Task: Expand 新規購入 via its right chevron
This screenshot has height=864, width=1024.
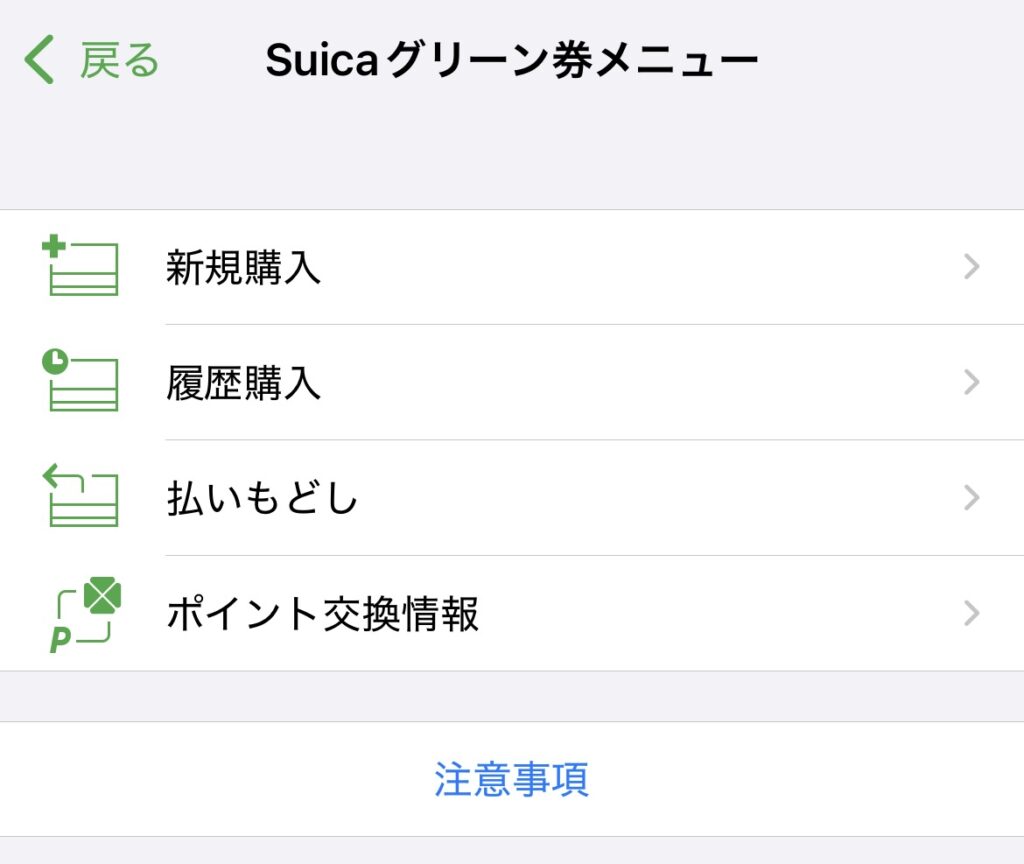Action: click(972, 267)
